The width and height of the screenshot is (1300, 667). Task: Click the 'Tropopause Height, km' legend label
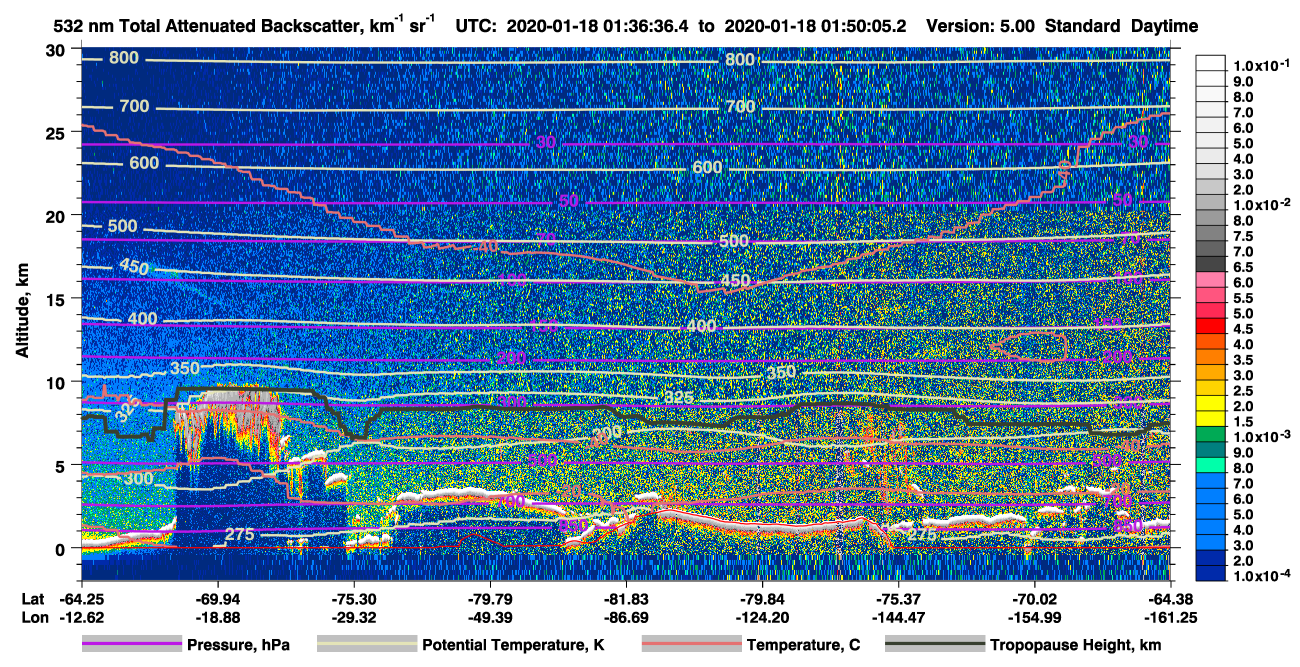coord(1076,646)
